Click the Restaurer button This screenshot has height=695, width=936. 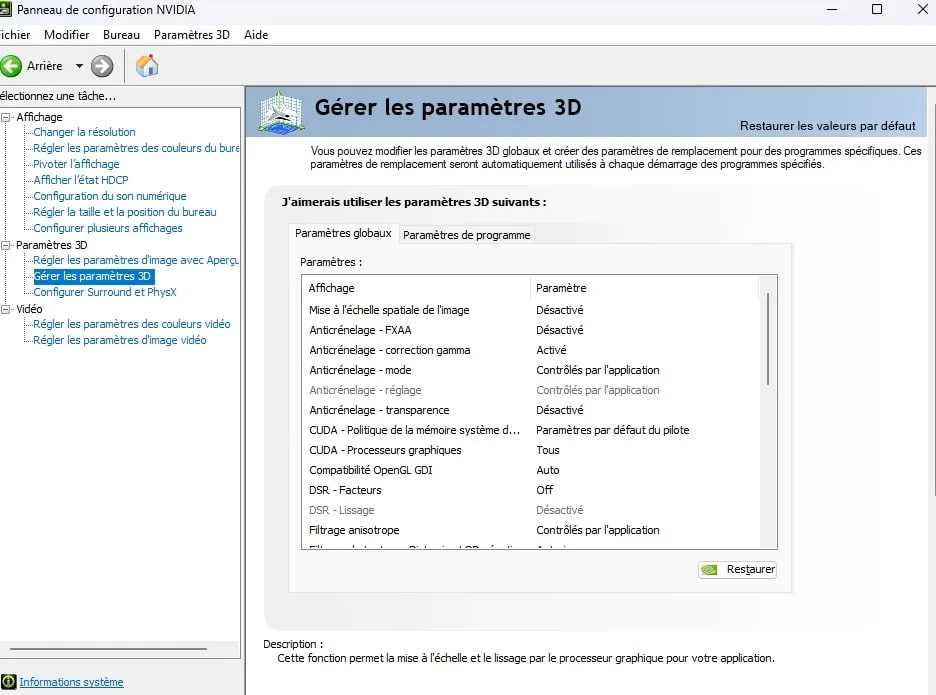[x=737, y=570]
